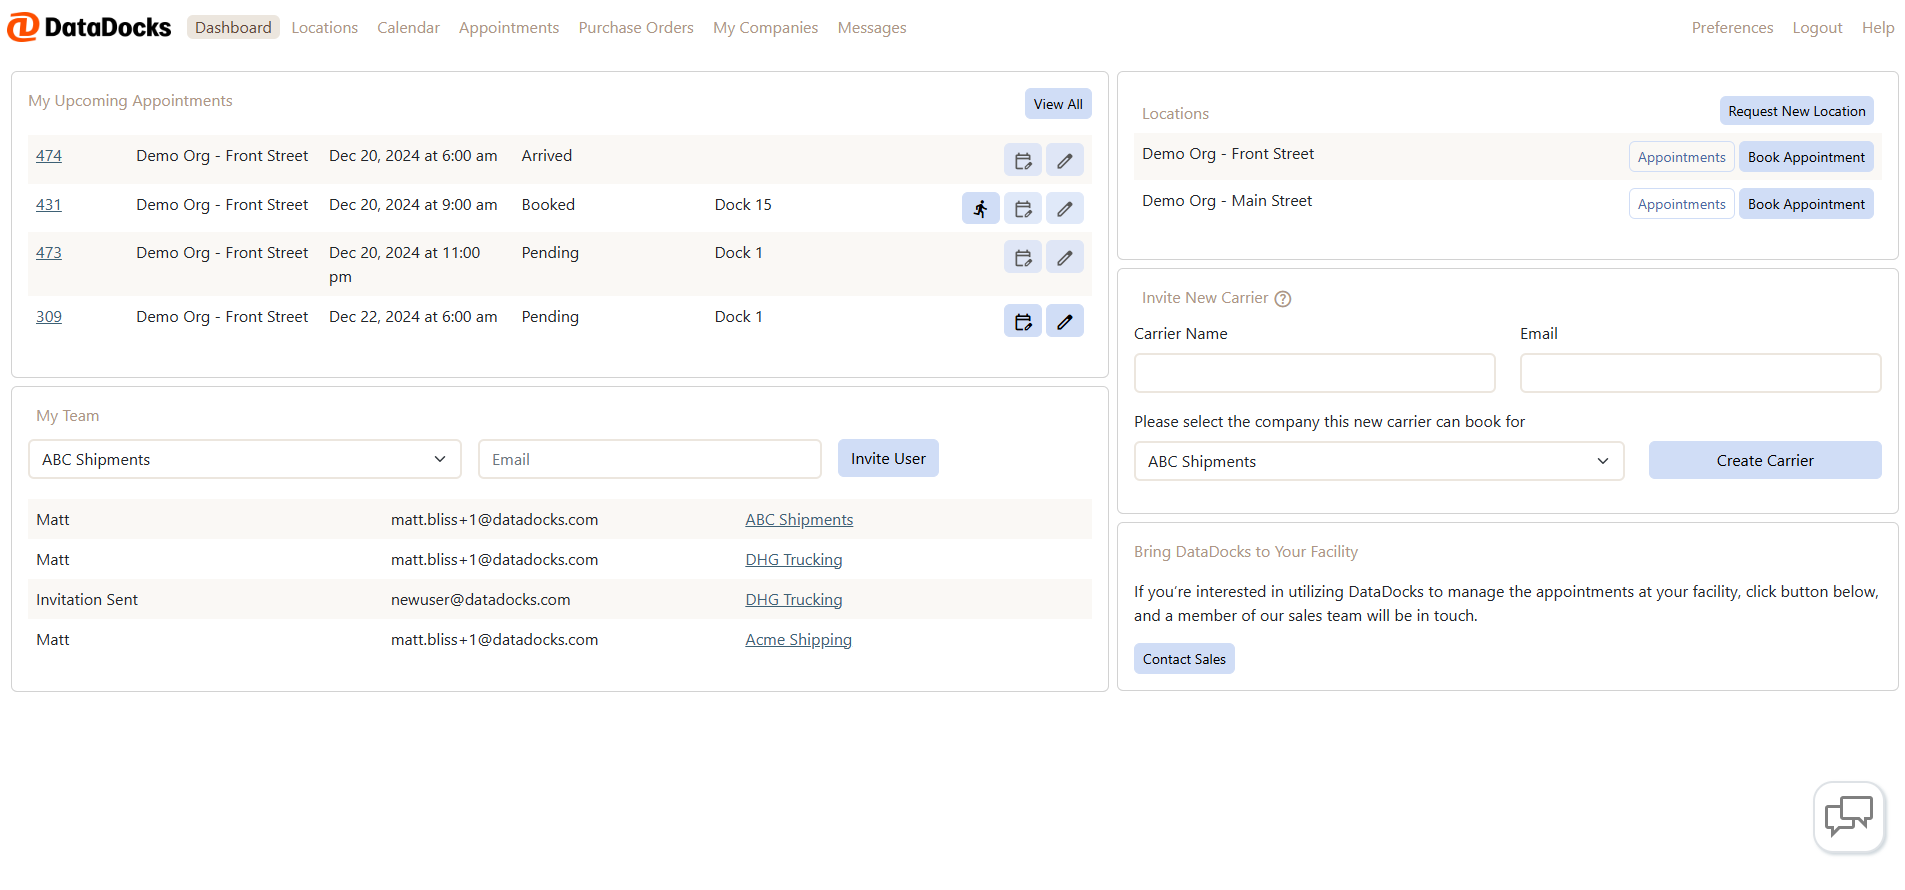The image size is (1905, 890).
Task: Focus the new carrier Email input
Action: click(1700, 373)
